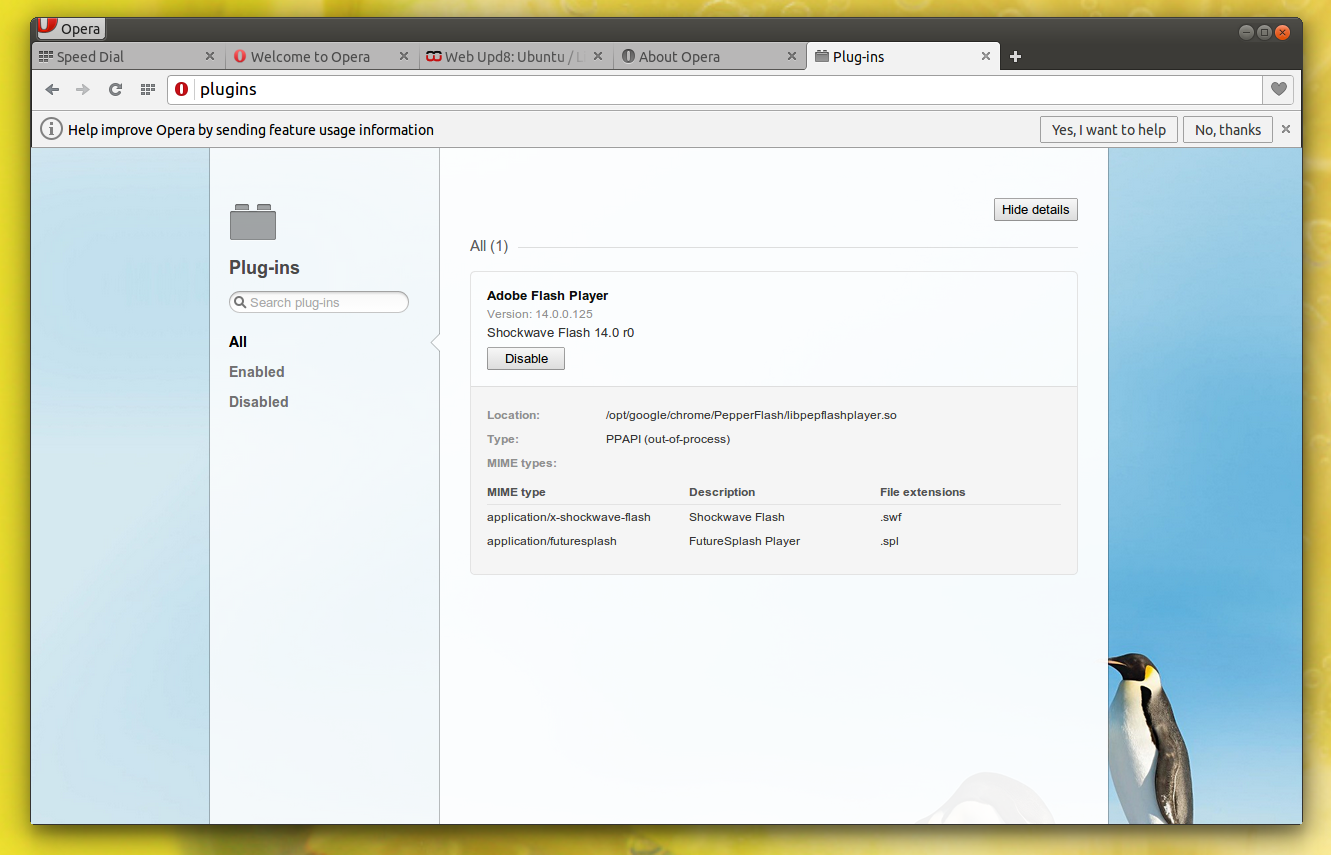Click the 'Version: 14.0.0.125' text
This screenshot has height=855, width=1331.
(x=540, y=314)
